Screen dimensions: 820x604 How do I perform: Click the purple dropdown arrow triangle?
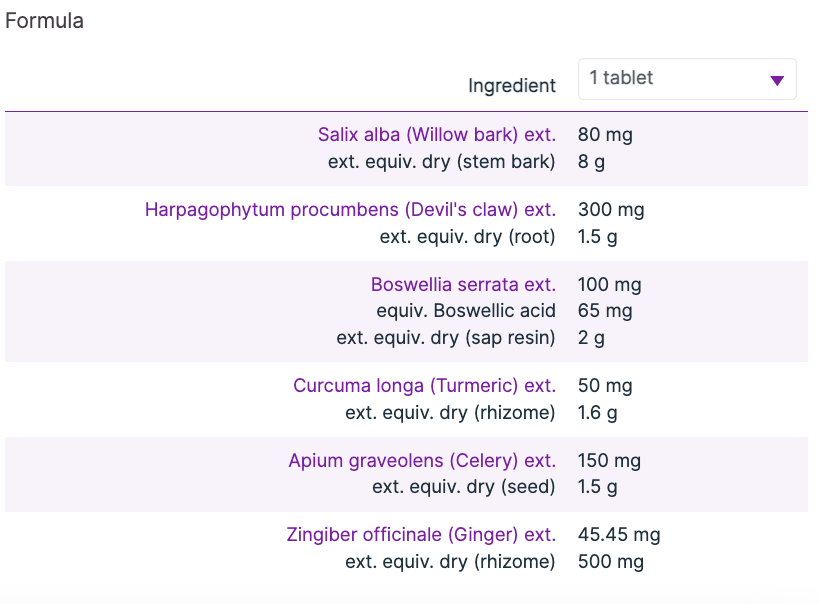click(777, 81)
